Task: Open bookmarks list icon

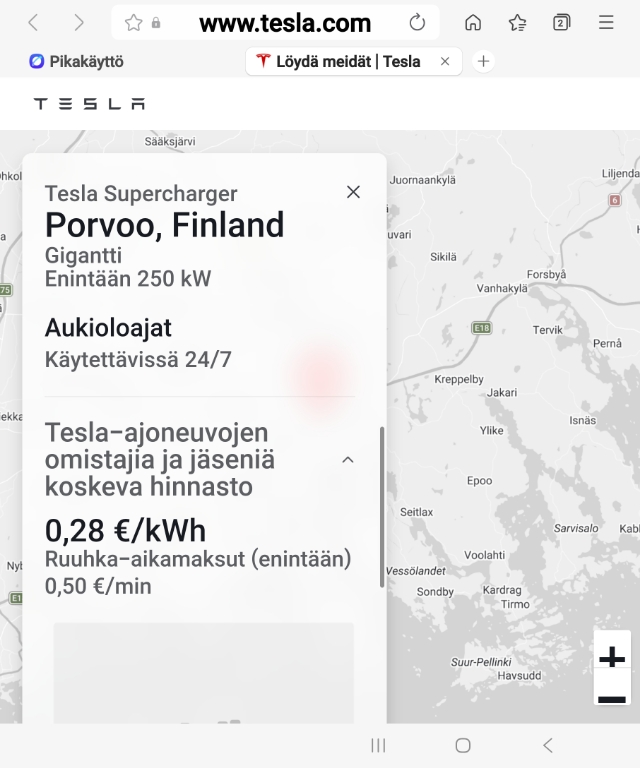Action: [517, 23]
